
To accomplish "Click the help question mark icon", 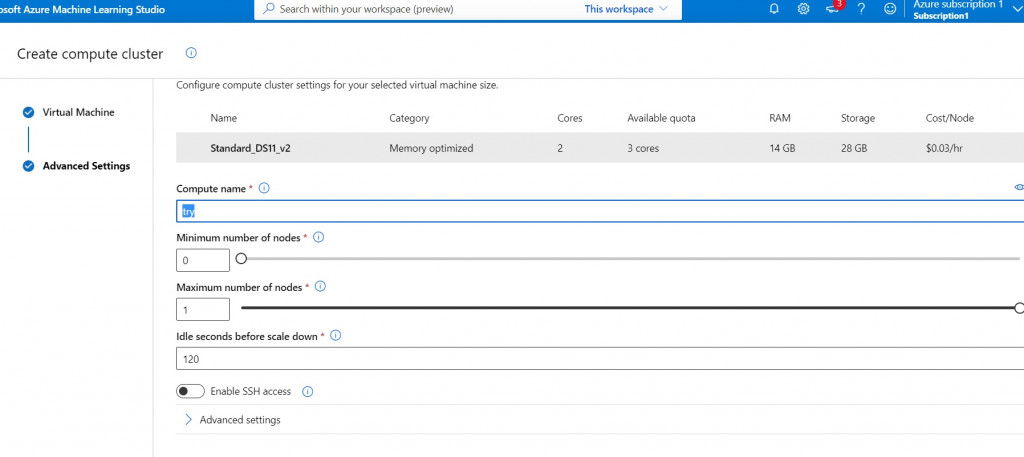I will [861, 9].
